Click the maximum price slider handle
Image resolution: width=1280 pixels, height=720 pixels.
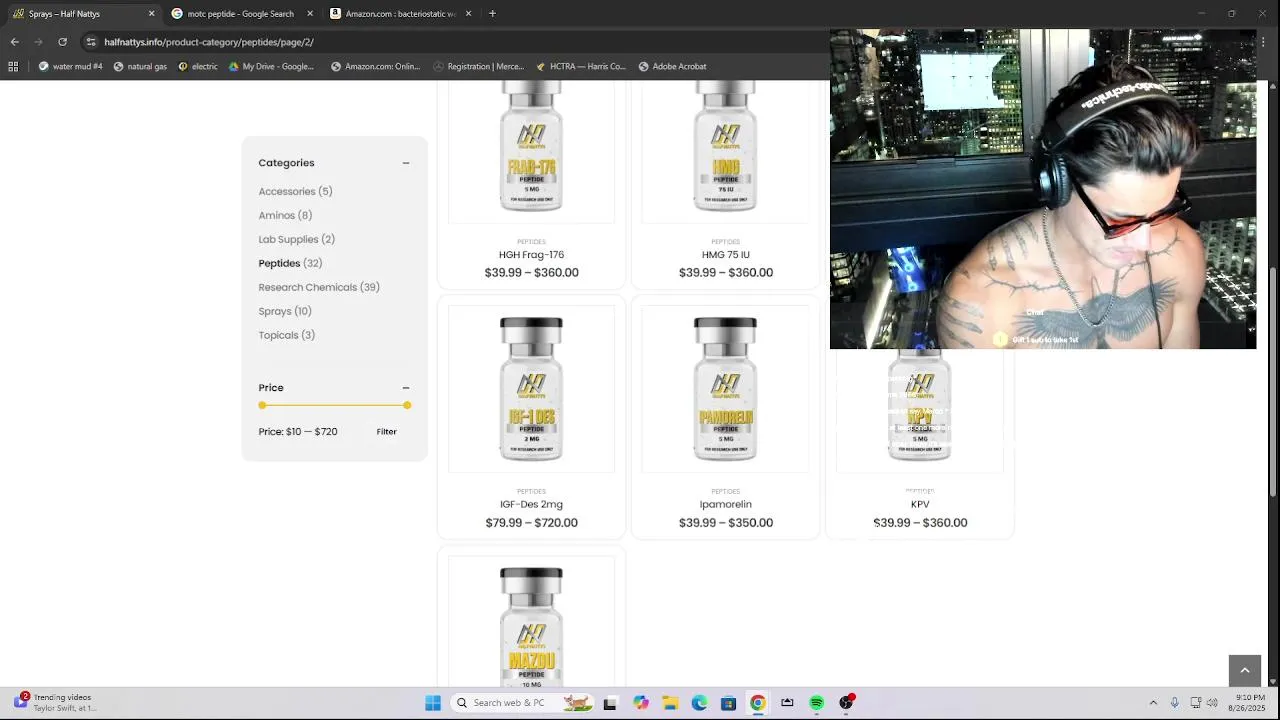(x=407, y=406)
